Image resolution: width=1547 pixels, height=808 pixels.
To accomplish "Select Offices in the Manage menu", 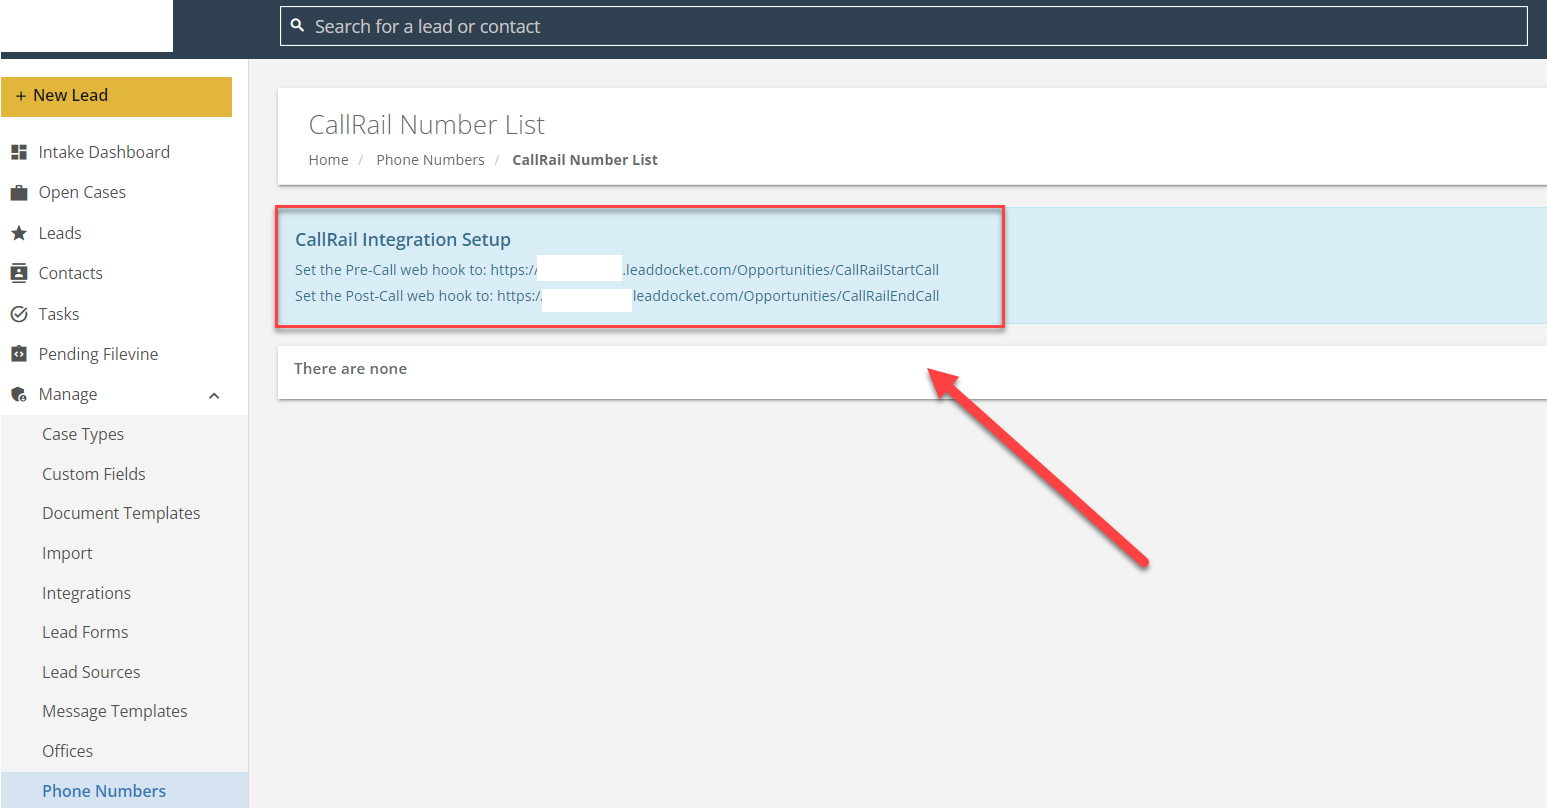I will pos(67,750).
